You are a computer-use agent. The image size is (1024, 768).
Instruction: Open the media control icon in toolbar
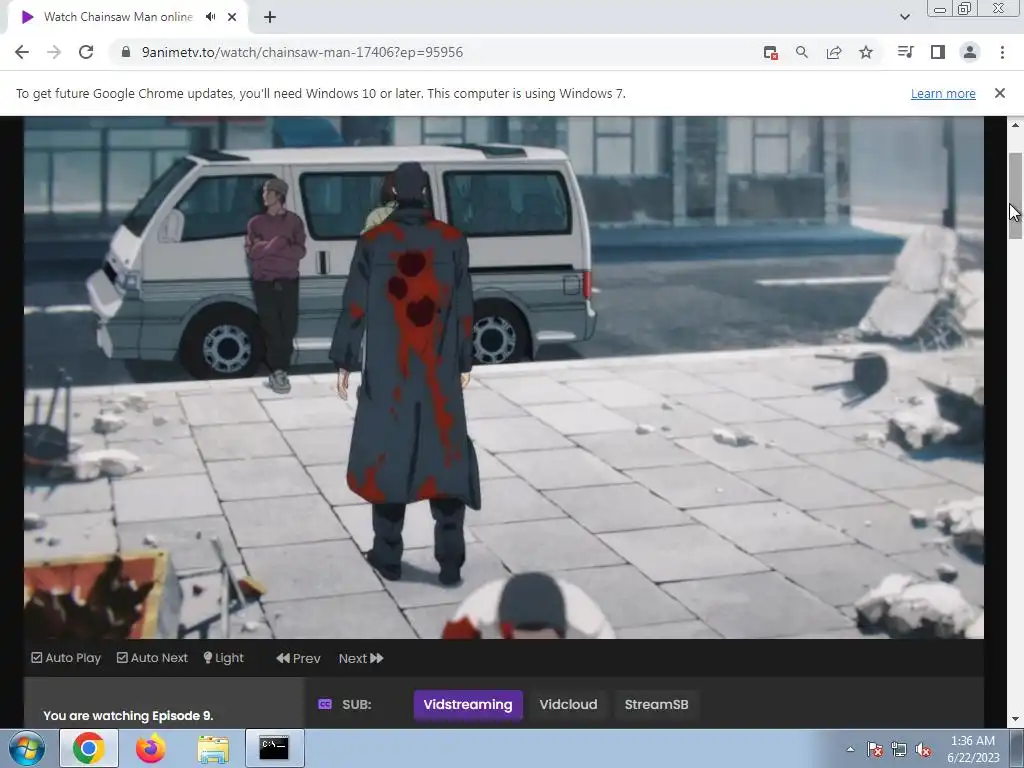pyautogui.click(x=906, y=52)
